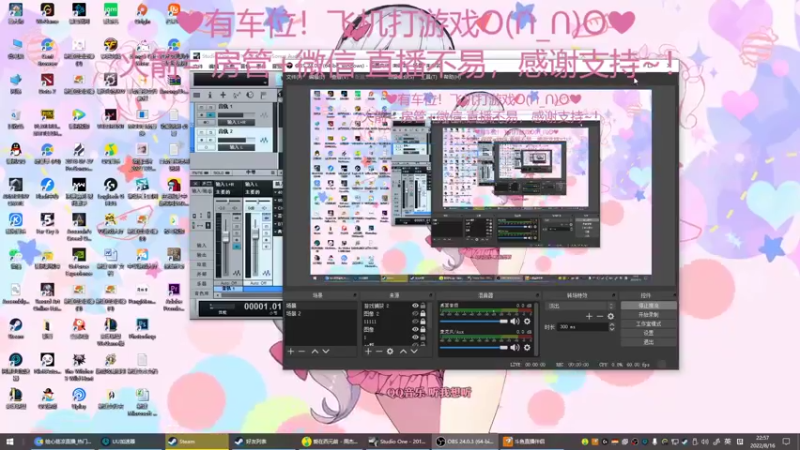Add a new source in OBS
The height and width of the screenshot is (450, 800).
point(368,352)
